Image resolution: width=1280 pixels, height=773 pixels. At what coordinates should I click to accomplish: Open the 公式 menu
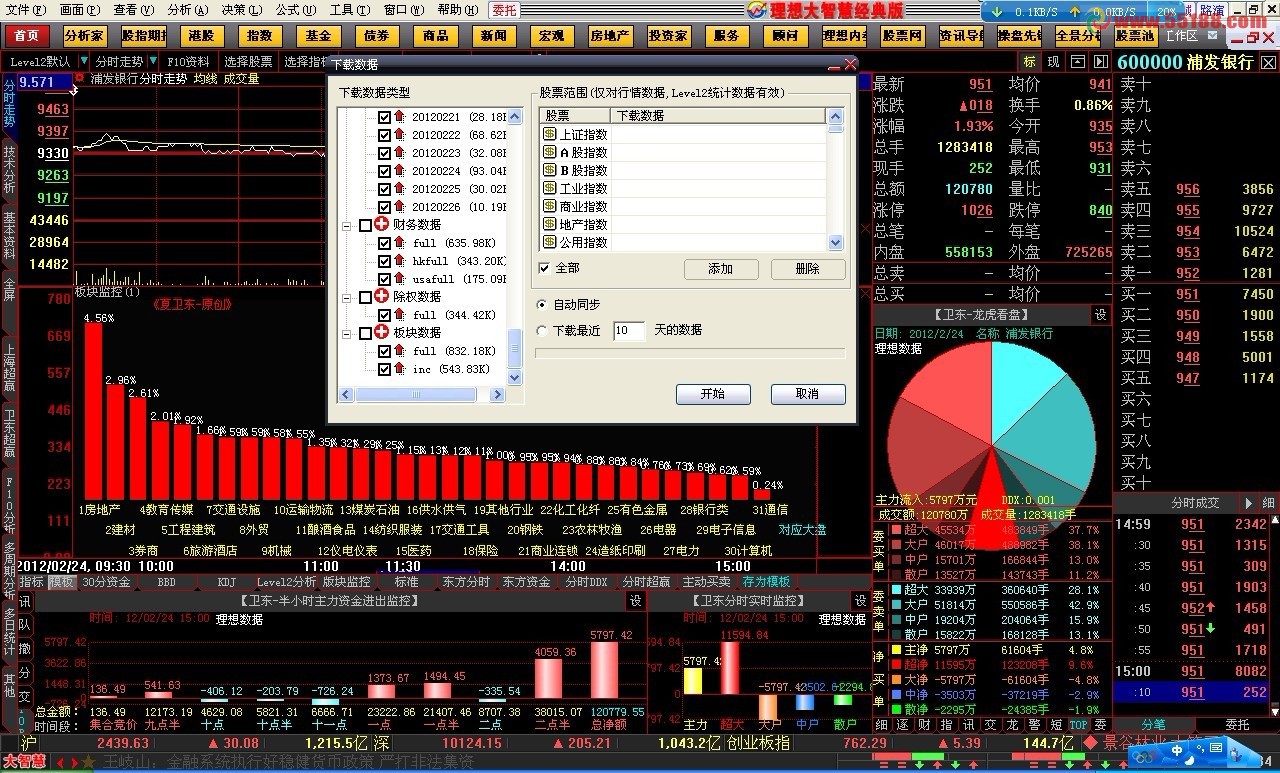[296, 9]
